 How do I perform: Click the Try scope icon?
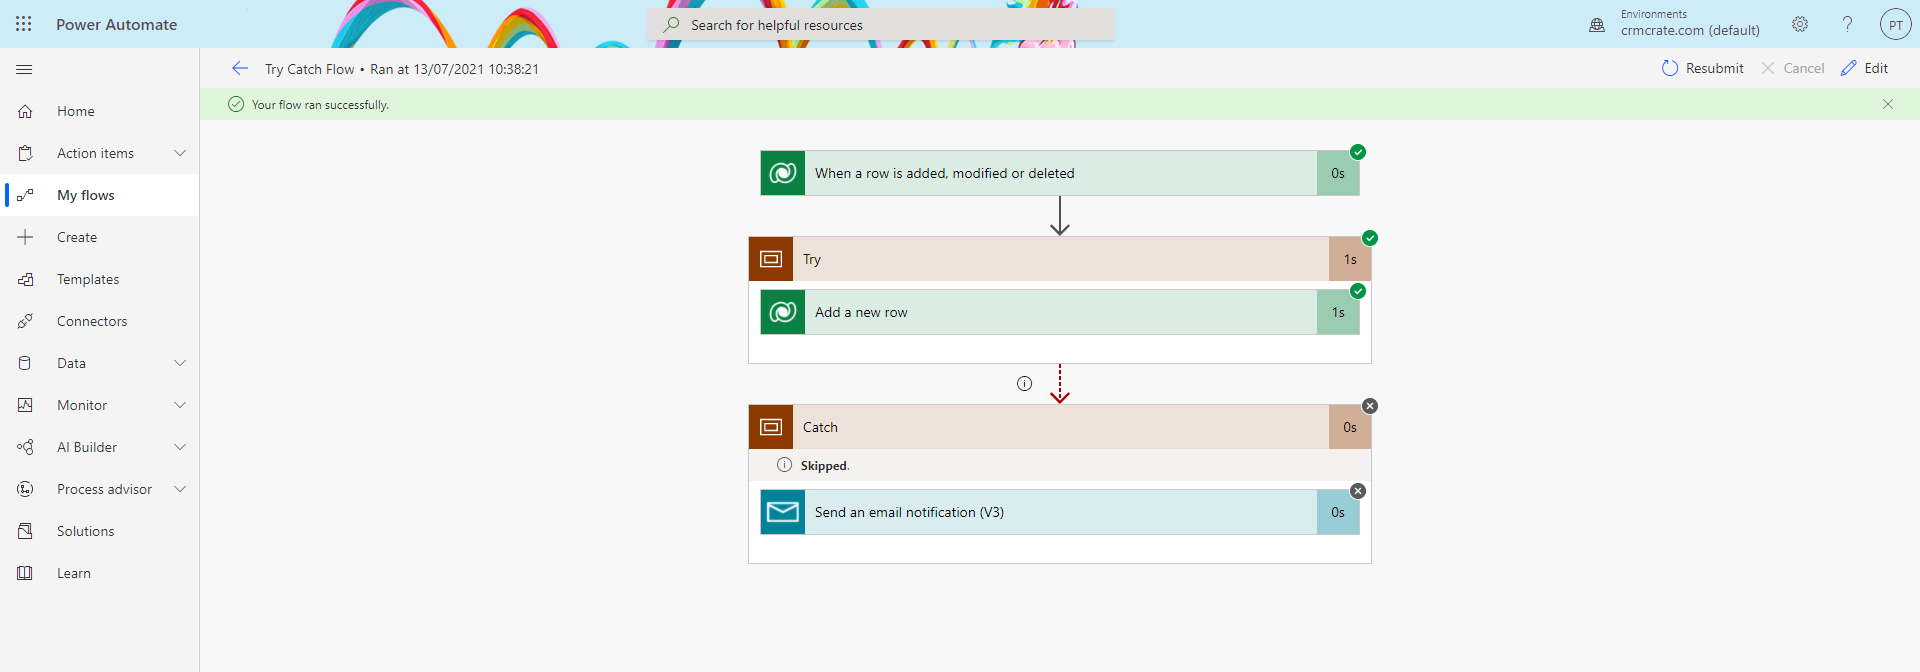[x=771, y=259]
